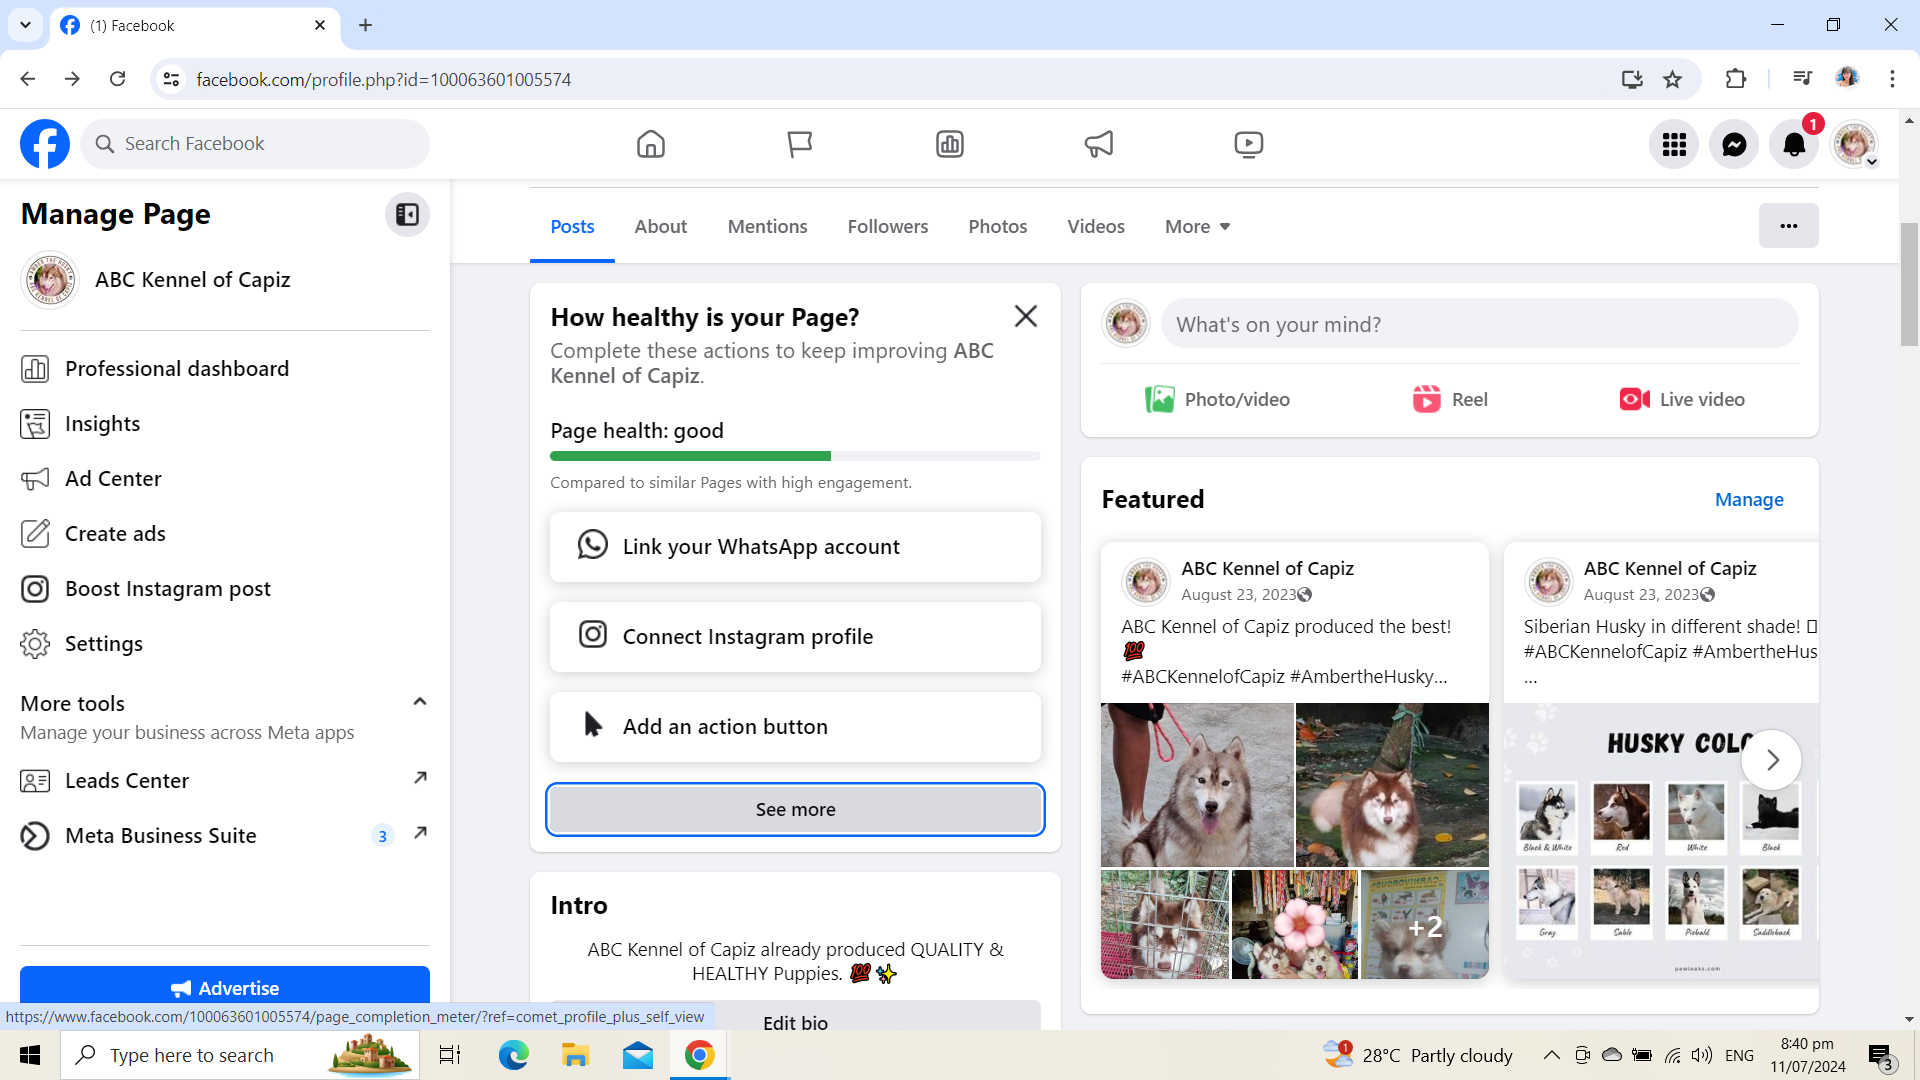Open Microsoft Edge from taskbar
Screen dimensions: 1920x1080
point(513,1055)
